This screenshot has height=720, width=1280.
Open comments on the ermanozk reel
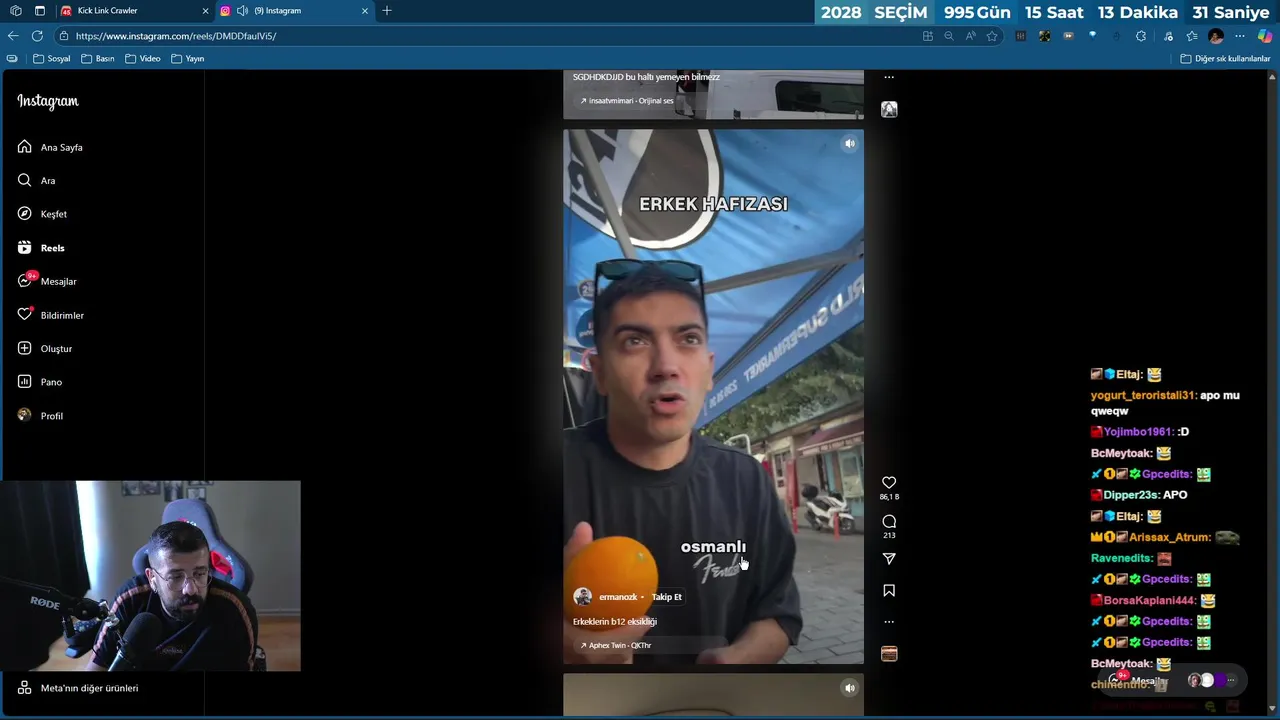[x=889, y=521]
